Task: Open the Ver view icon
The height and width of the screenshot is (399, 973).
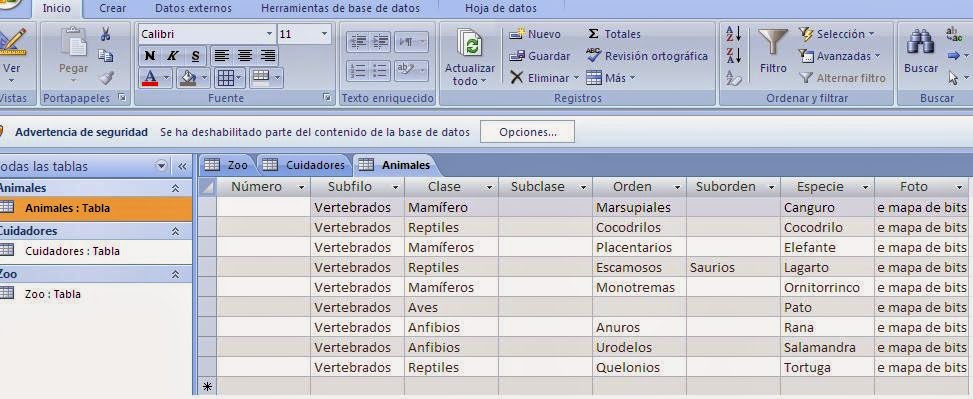Action: pyautogui.click(x=12, y=42)
